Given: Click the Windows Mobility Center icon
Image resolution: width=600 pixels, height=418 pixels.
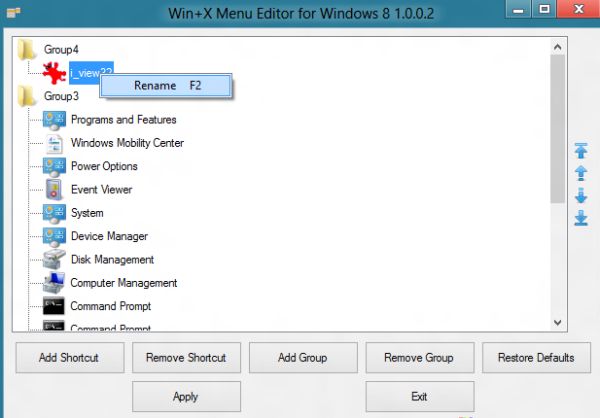Looking at the screenshot, I should coord(54,144).
